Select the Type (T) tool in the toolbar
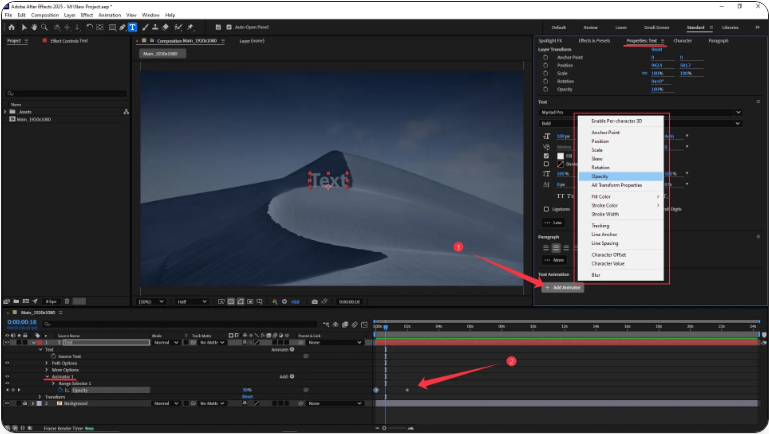Viewport: 769px width, 434px height. tap(132, 27)
